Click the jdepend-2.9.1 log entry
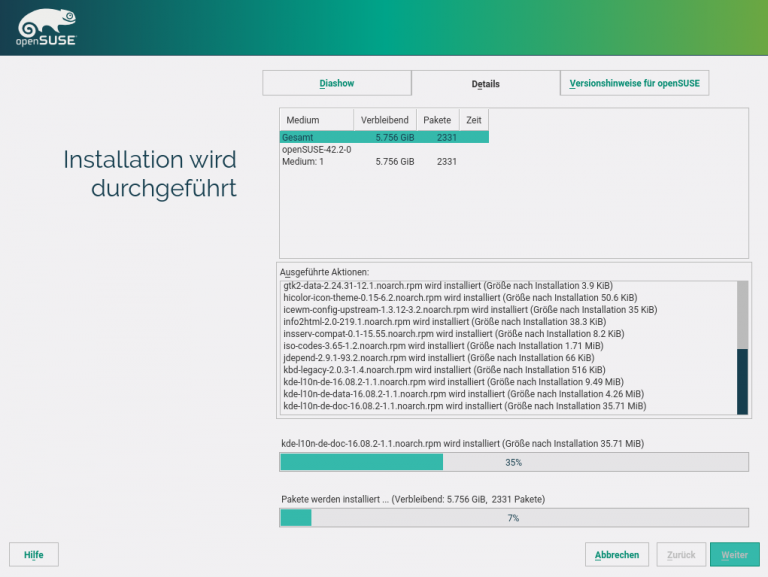This screenshot has width=768, height=577. tap(438, 358)
